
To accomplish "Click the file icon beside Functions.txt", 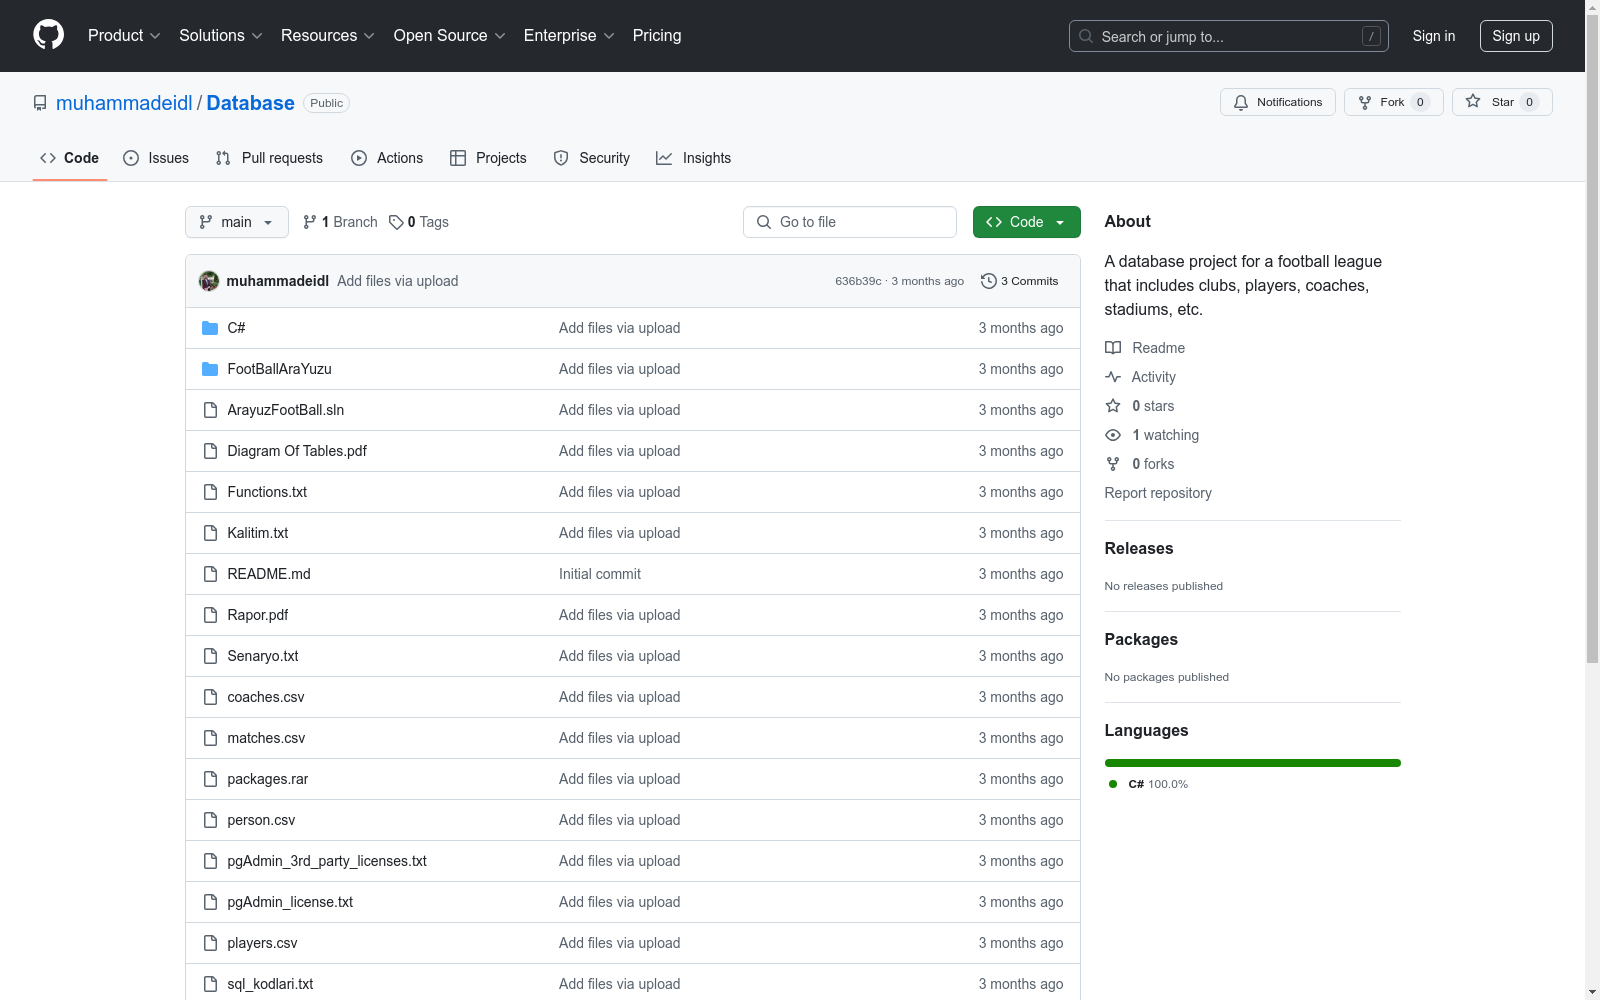I will [210, 492].
